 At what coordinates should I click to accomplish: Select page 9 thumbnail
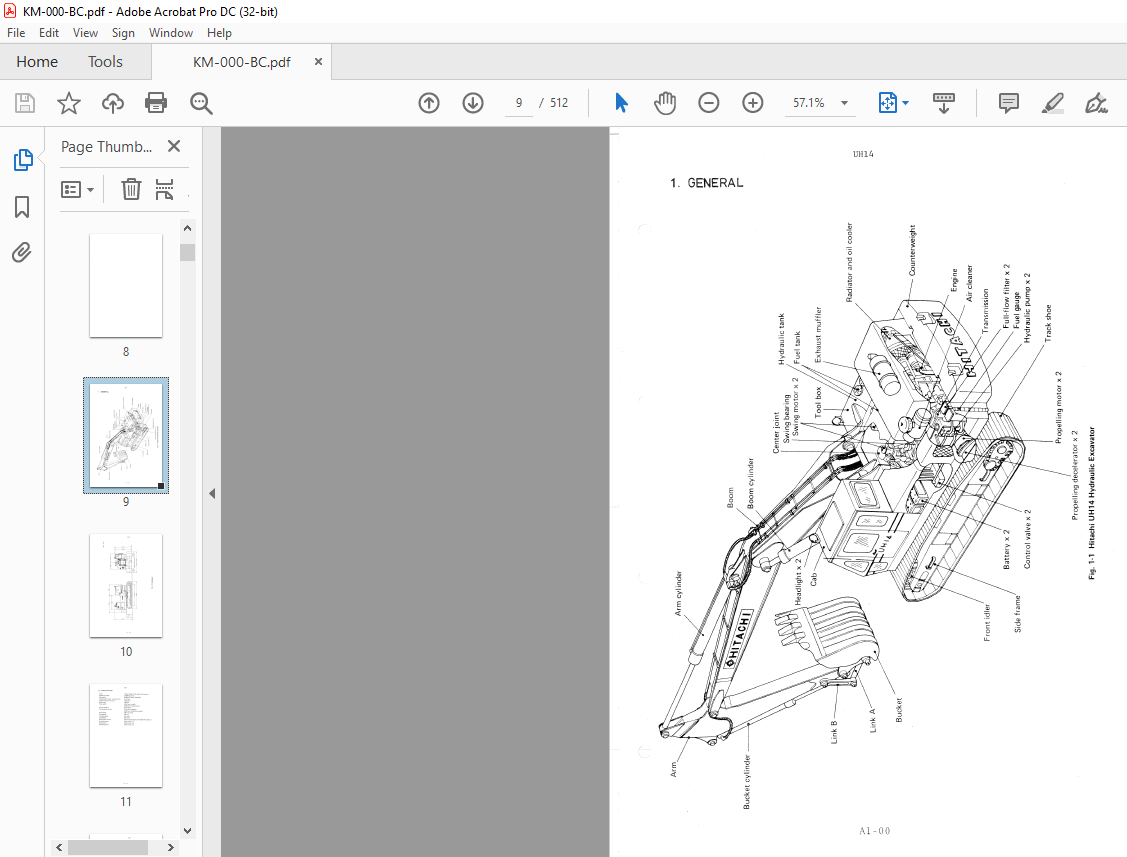(126, 435)
